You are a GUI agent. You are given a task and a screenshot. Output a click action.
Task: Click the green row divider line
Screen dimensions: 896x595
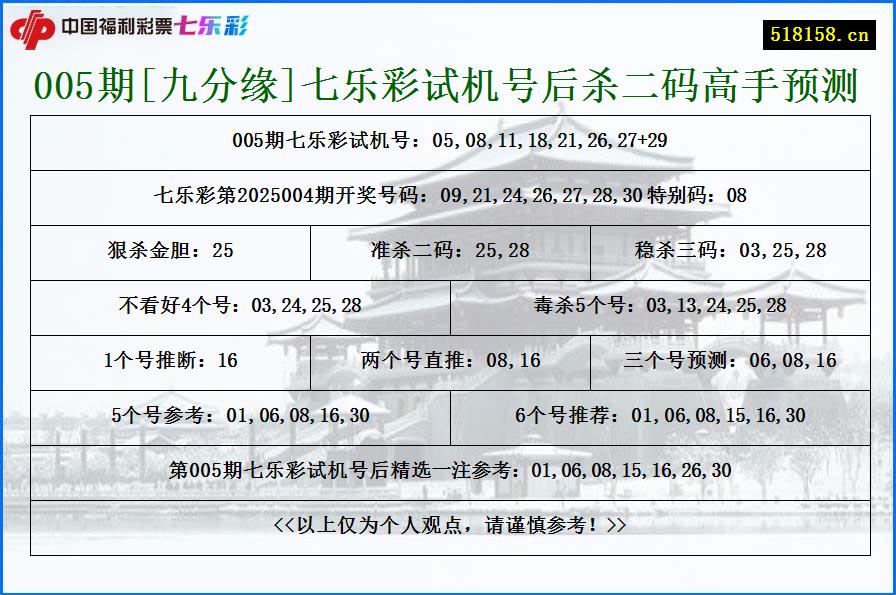click(x=448, y=115)
